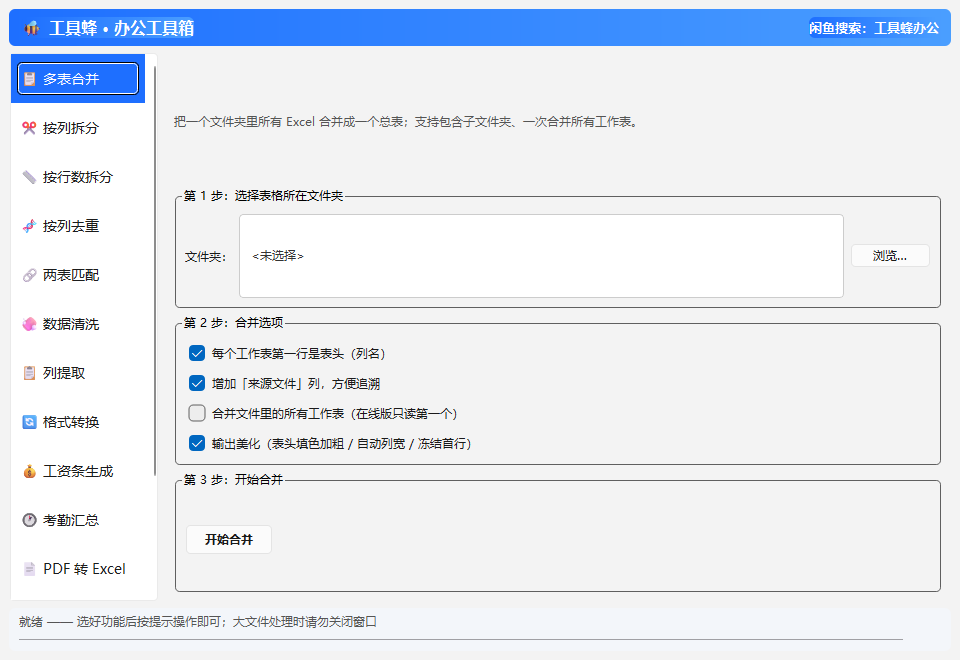Viewport: 960px width, 660px height.
Task: Uncheck 每个工作表第一行是表头 checkbox
Action: tap(197, 353)
